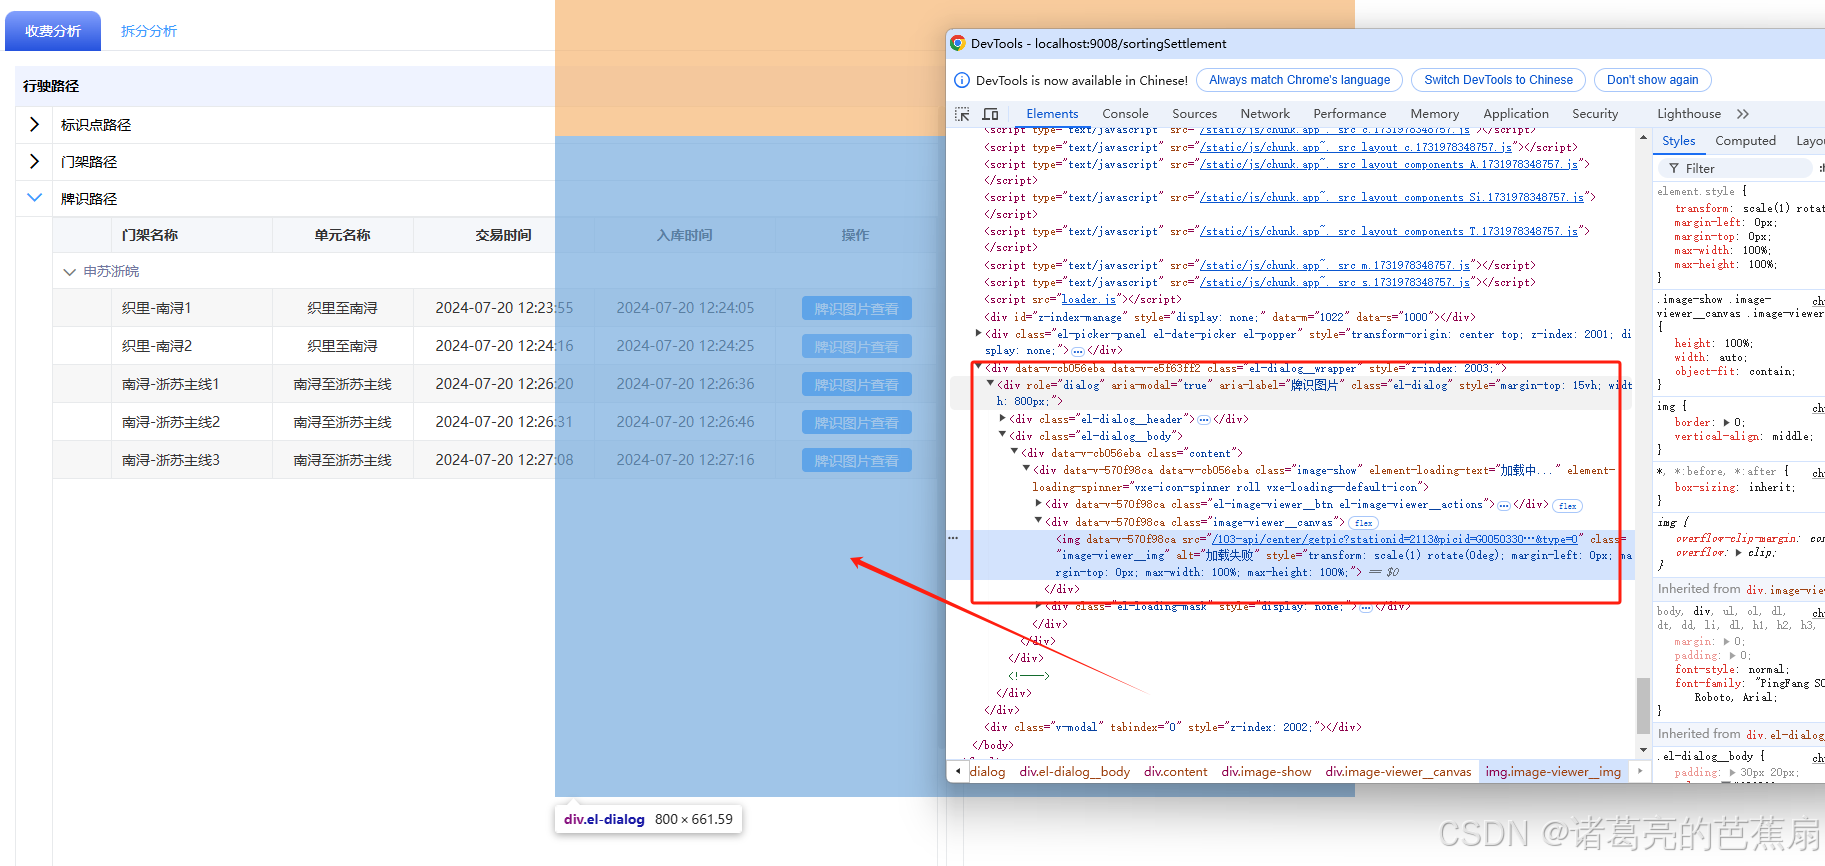1825x866 pixels.
Task: Select div.image-show in breadcrumb
Action: coord(1266,772)
